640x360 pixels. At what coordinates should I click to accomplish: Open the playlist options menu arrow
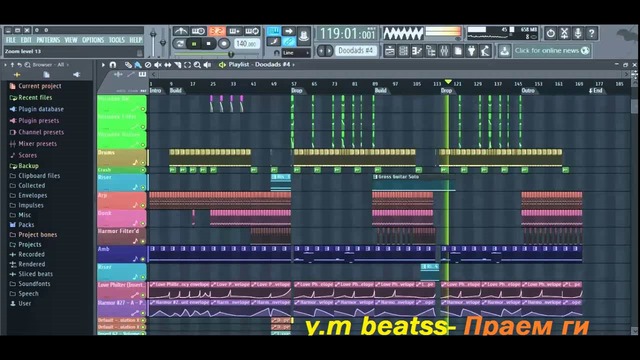[103, 65]
